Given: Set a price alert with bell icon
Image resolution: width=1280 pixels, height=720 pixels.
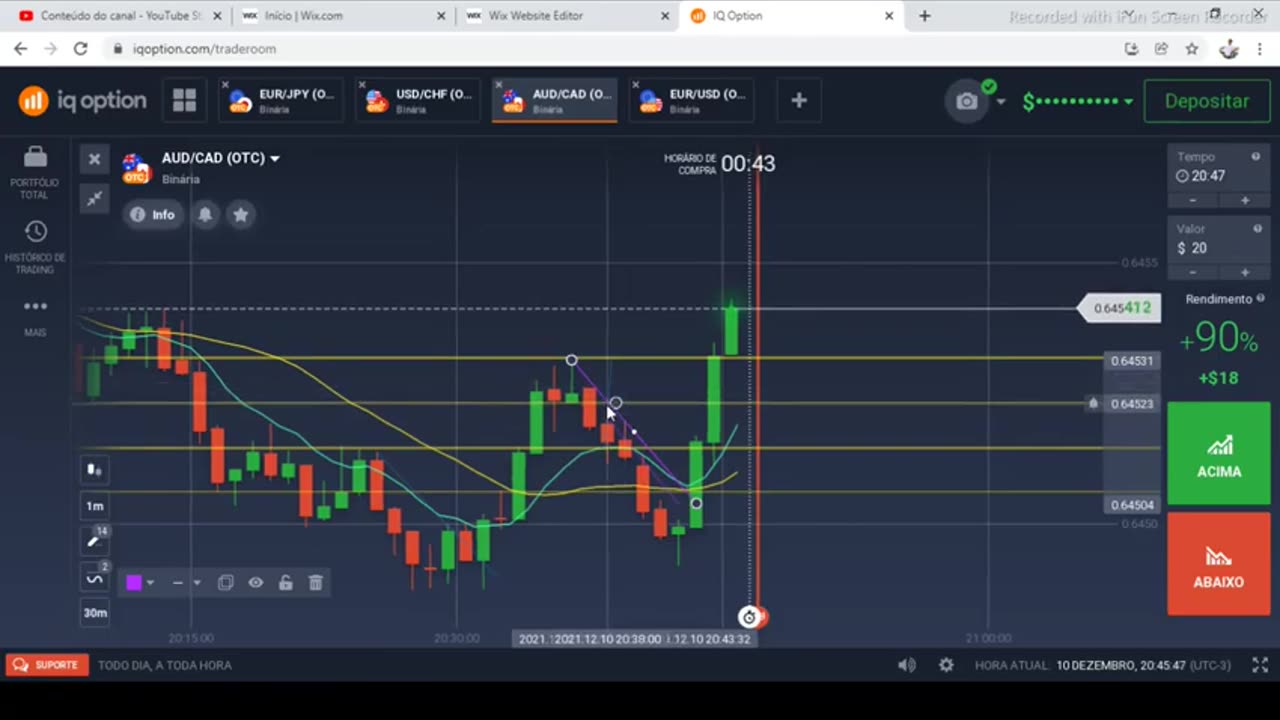Looking at the screenshot, I should (205, 214).
